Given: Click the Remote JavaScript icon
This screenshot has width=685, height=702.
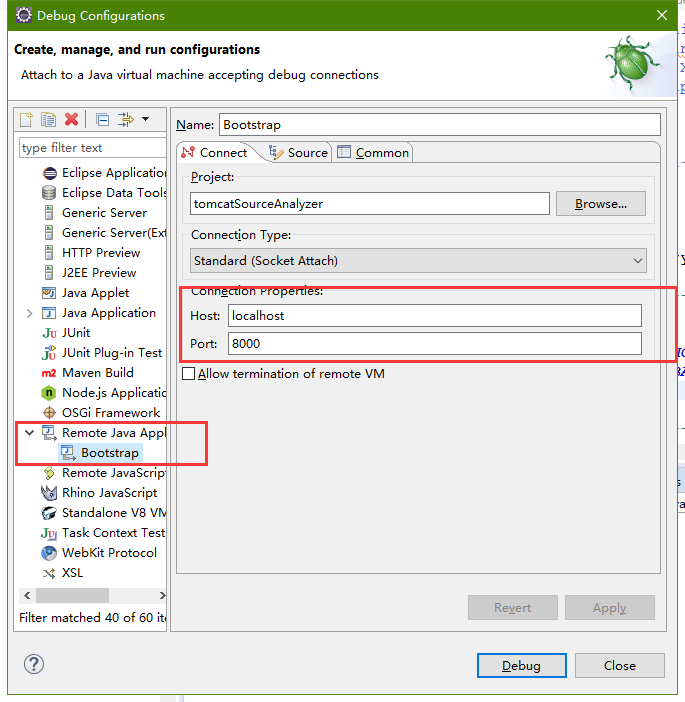Looking at the screenshot, I should [x=49, y=473].
